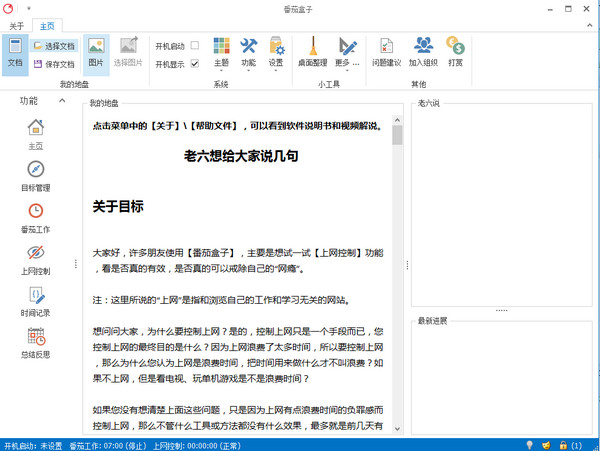Open 总结反思 calendar icon in sidebar
This screenshot has width=600, height=451.
coord(36,343)
